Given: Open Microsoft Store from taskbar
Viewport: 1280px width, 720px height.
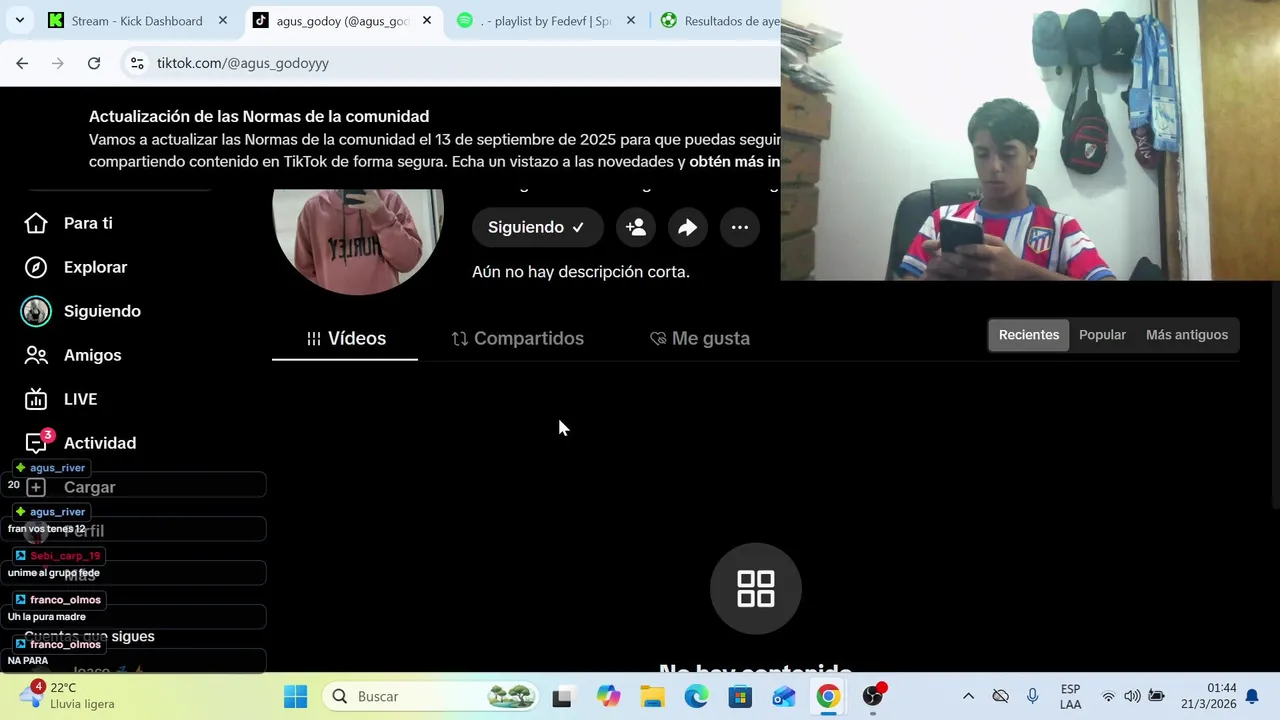Looking at the screenshot, I should [740, 696].
